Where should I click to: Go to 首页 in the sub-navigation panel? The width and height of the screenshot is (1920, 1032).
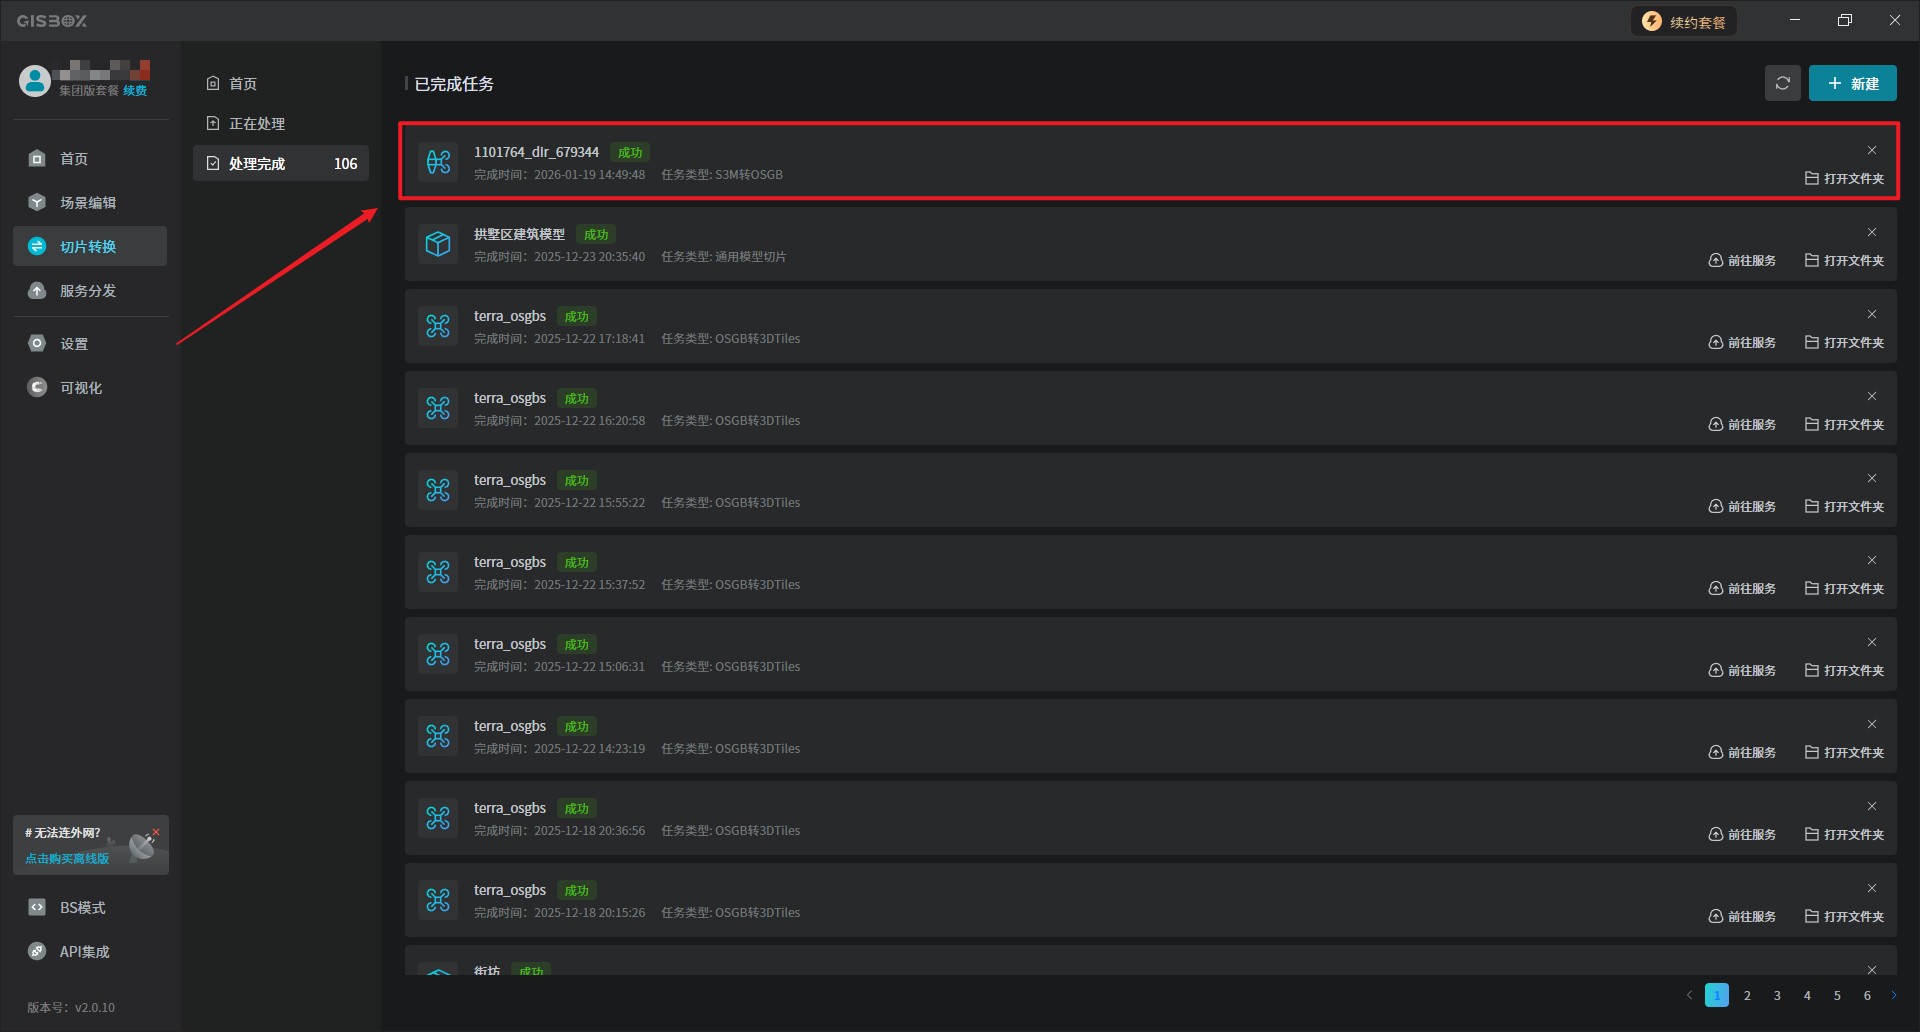[243, 84]
